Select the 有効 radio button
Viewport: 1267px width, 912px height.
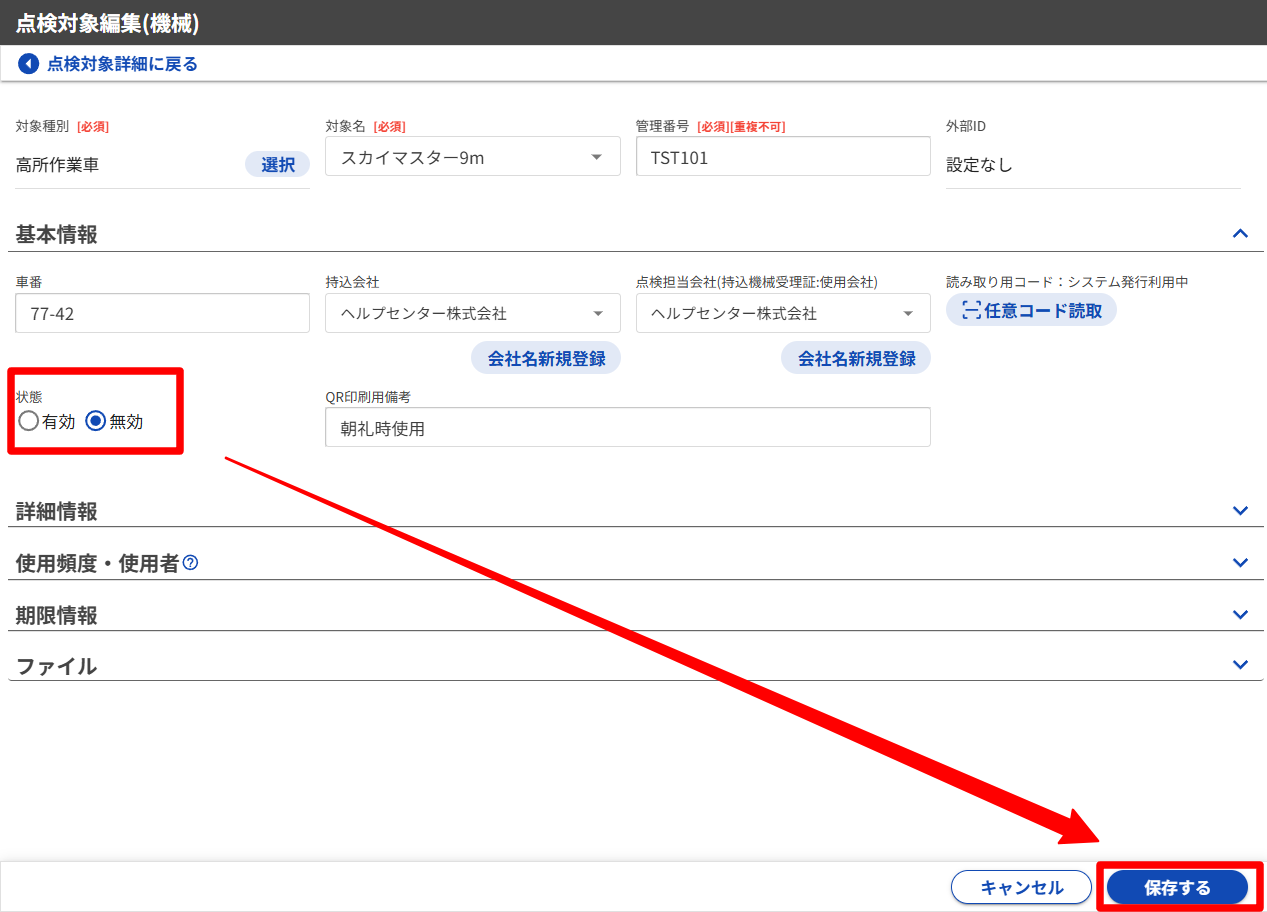29,421
